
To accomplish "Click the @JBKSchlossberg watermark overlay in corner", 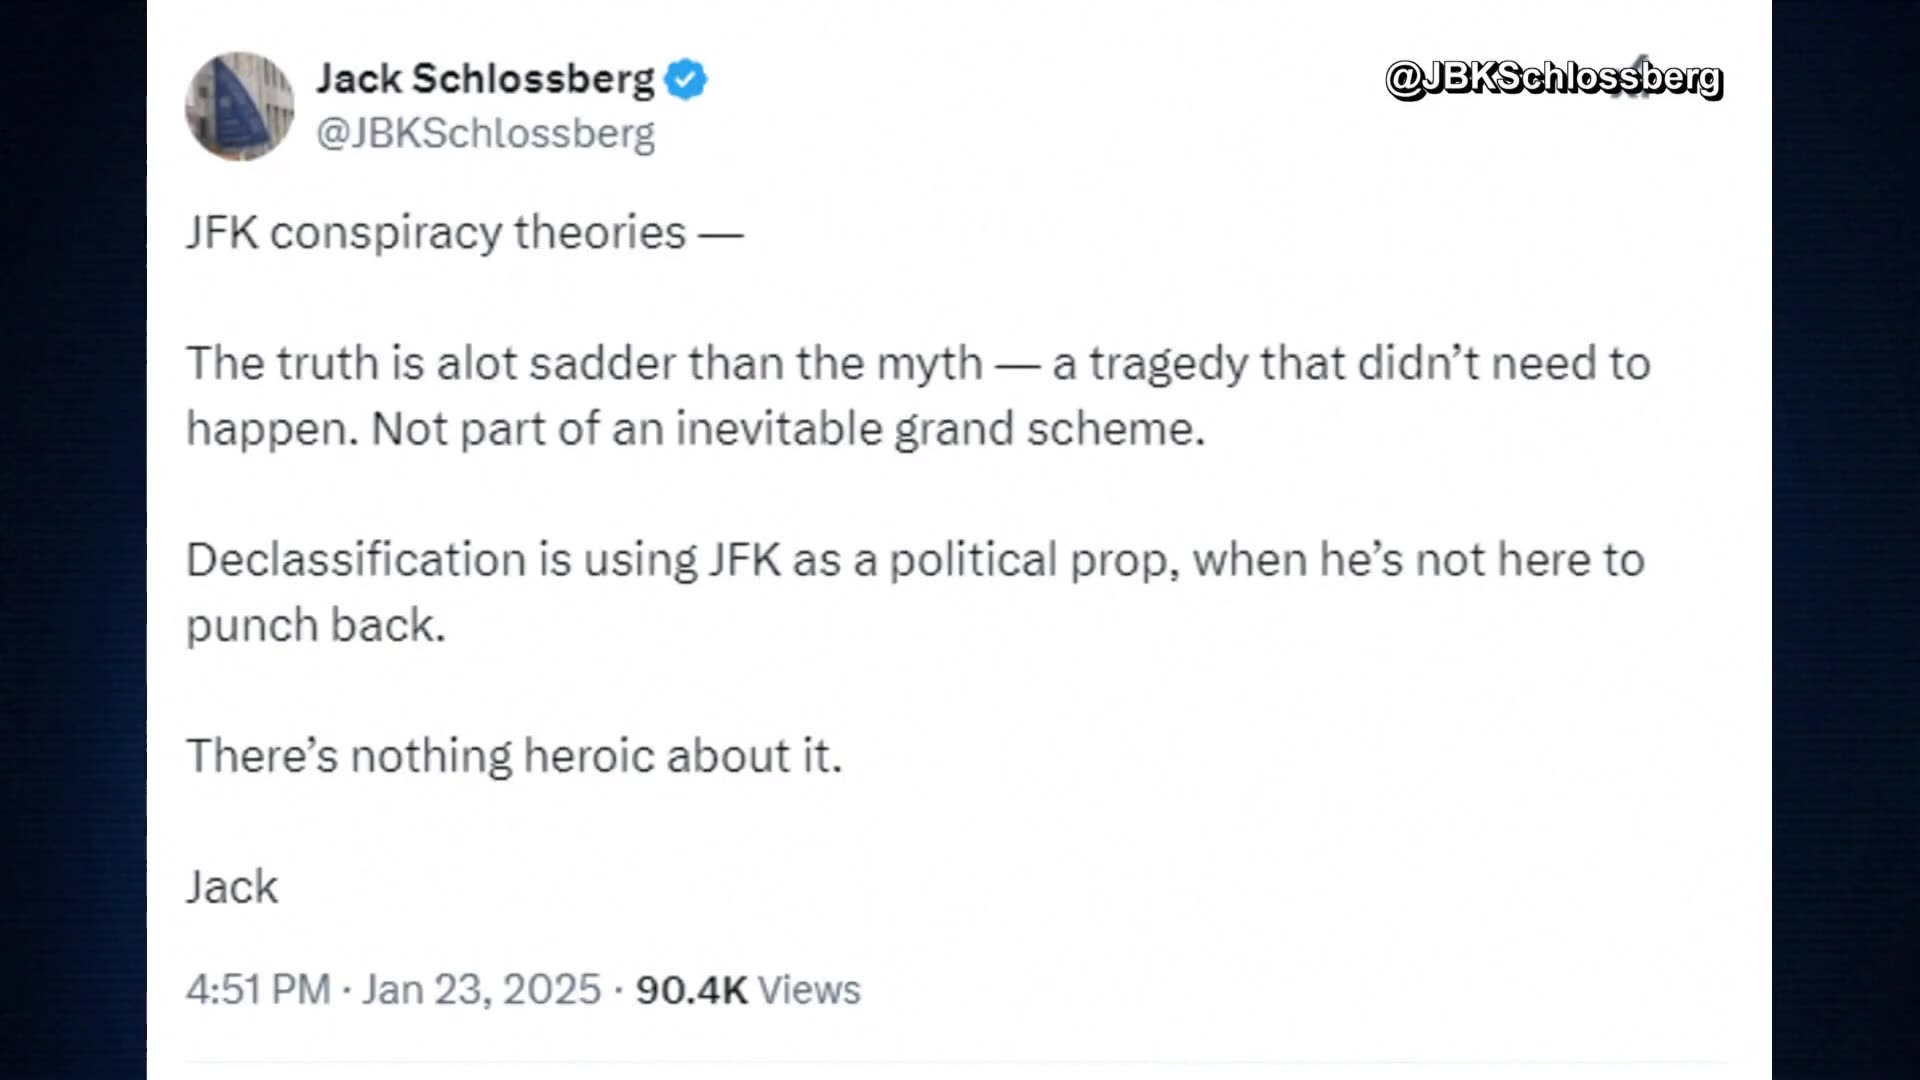I will 1554,79.
